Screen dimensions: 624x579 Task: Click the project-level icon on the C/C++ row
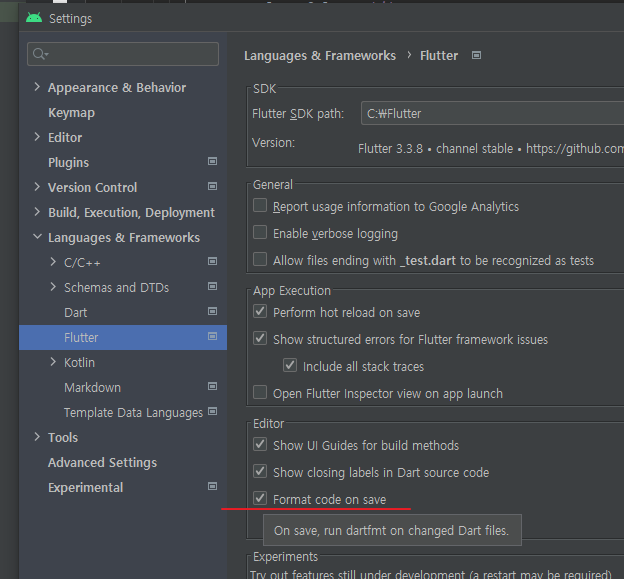coord(213,261)
